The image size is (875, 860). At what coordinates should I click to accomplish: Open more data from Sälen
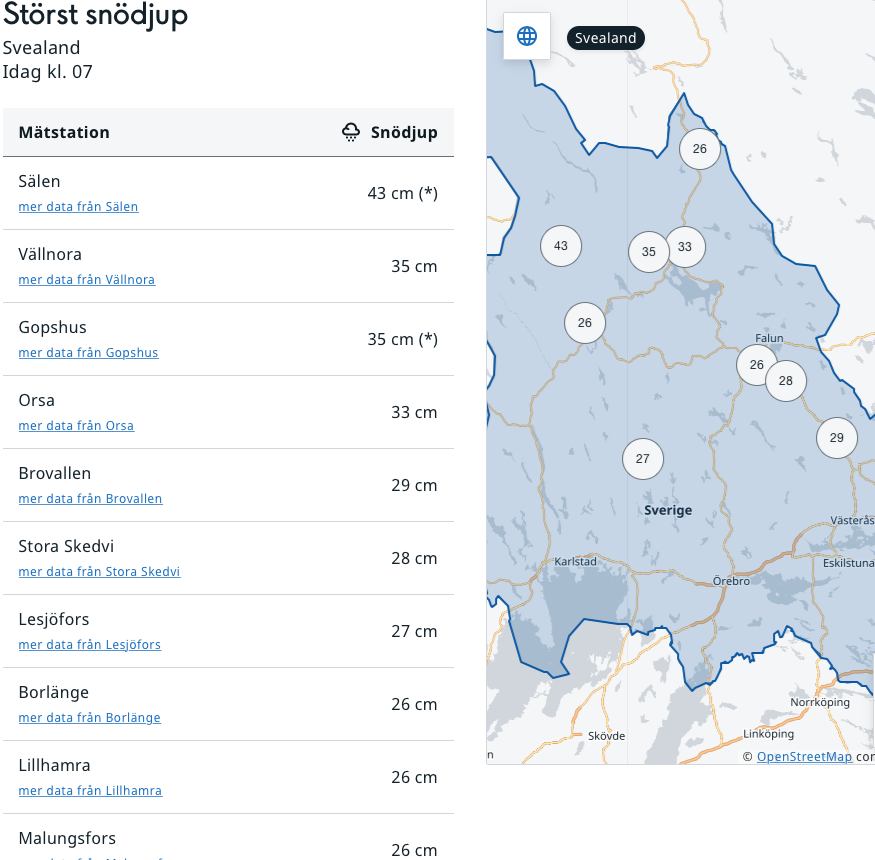[x=78, y=207]
